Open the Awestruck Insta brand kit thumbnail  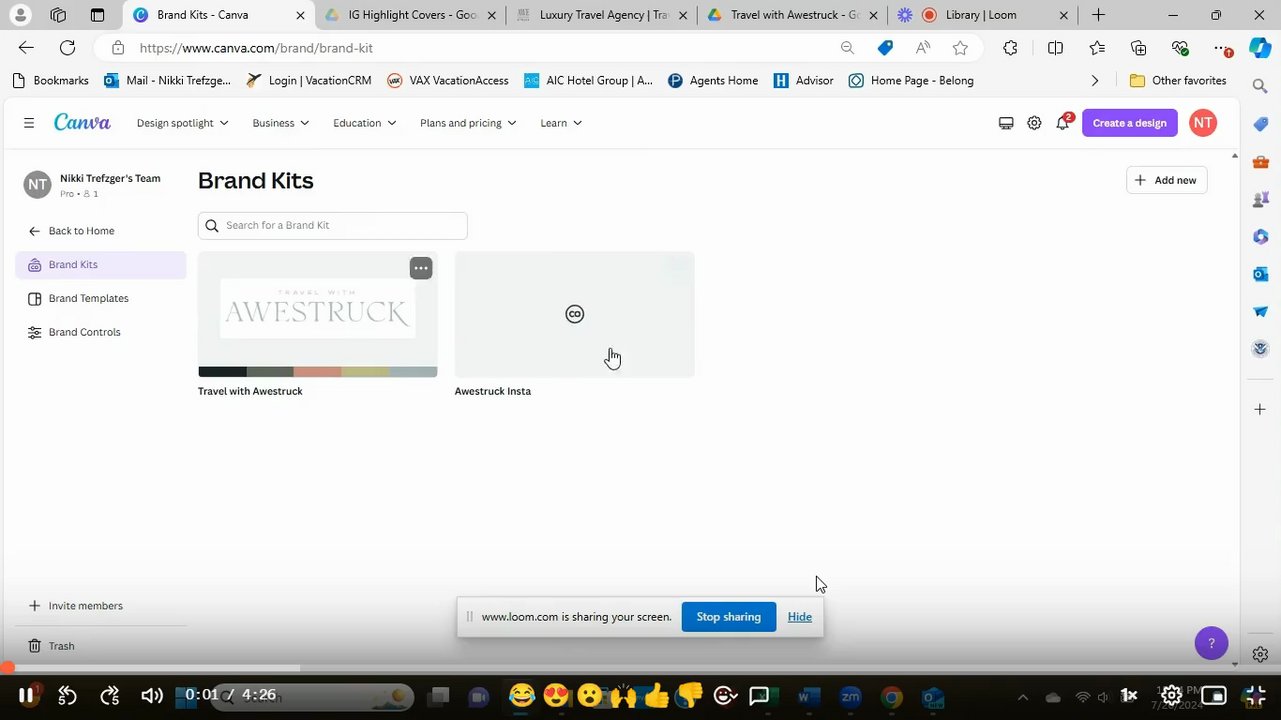click(x=574, y=314)
